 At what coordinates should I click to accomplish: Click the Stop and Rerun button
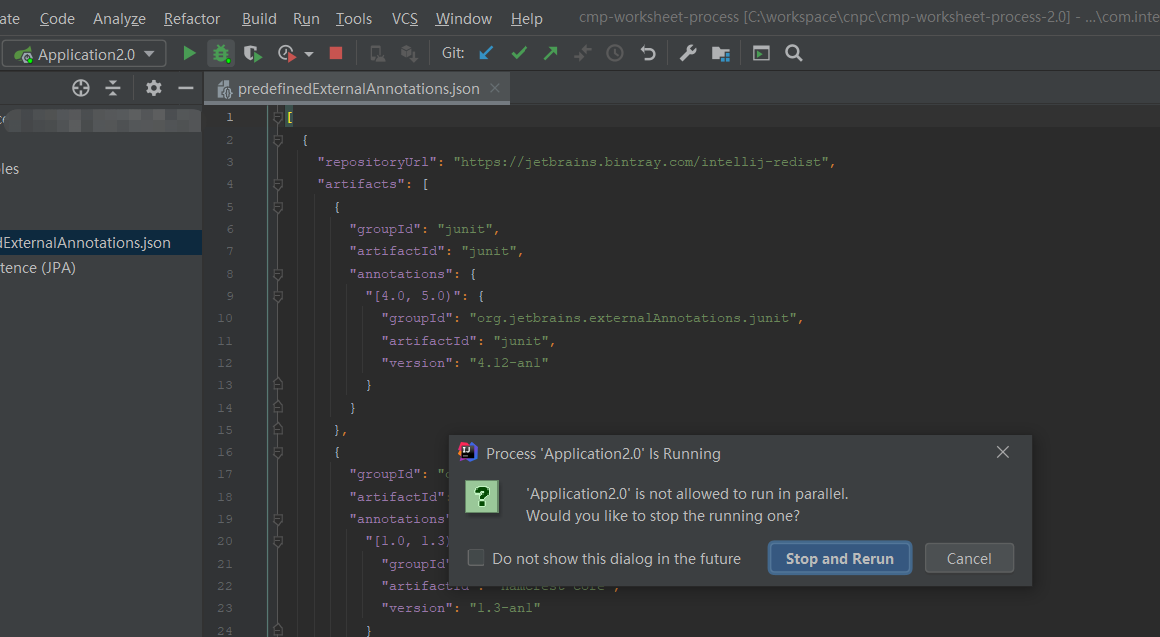coord(840,559)
